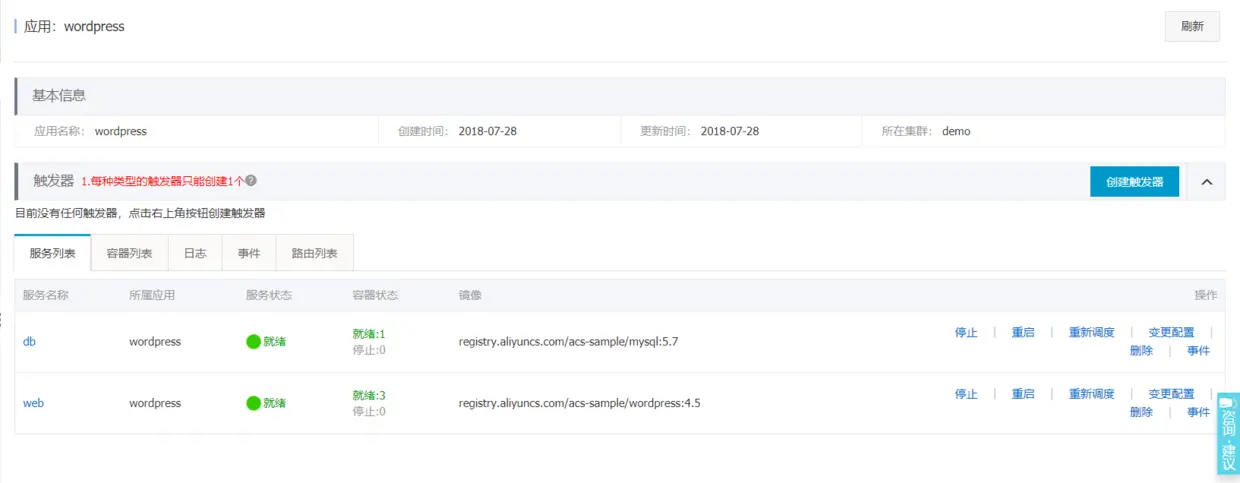Switch to the 服务列表 tab
Screen dimensions: 1240x483
click(52, 253)
